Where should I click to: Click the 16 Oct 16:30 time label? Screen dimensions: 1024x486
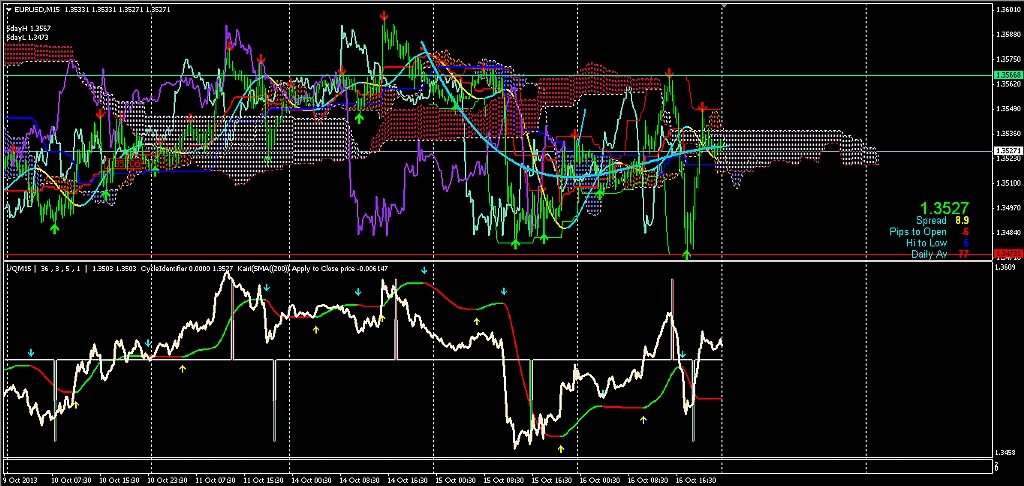[698, 479]
